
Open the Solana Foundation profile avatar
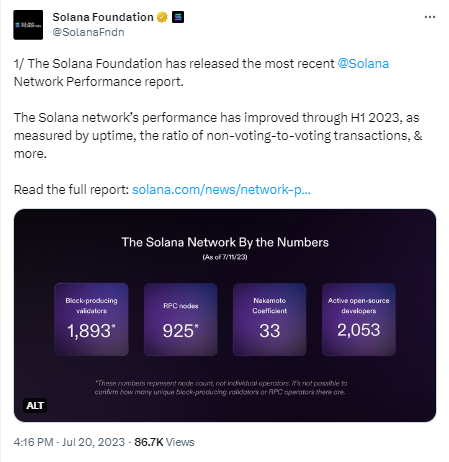28,25
